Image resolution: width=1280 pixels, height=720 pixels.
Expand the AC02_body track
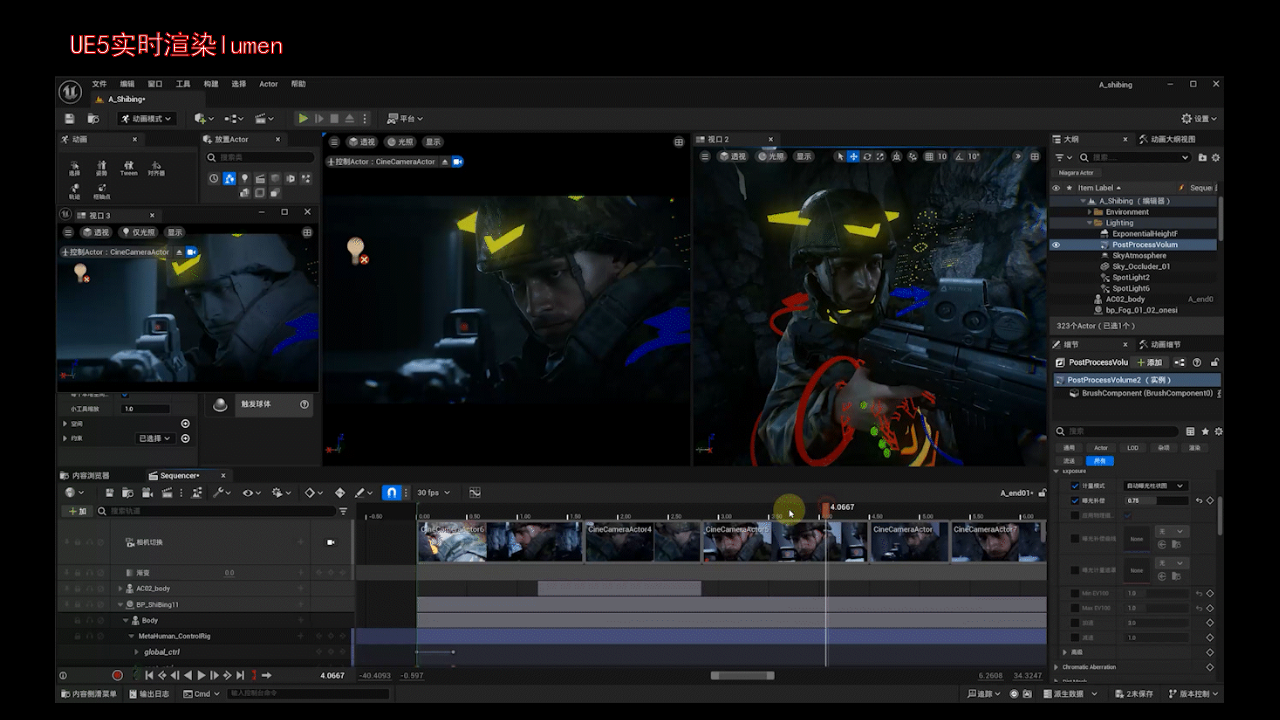click(x=120, y=588)
